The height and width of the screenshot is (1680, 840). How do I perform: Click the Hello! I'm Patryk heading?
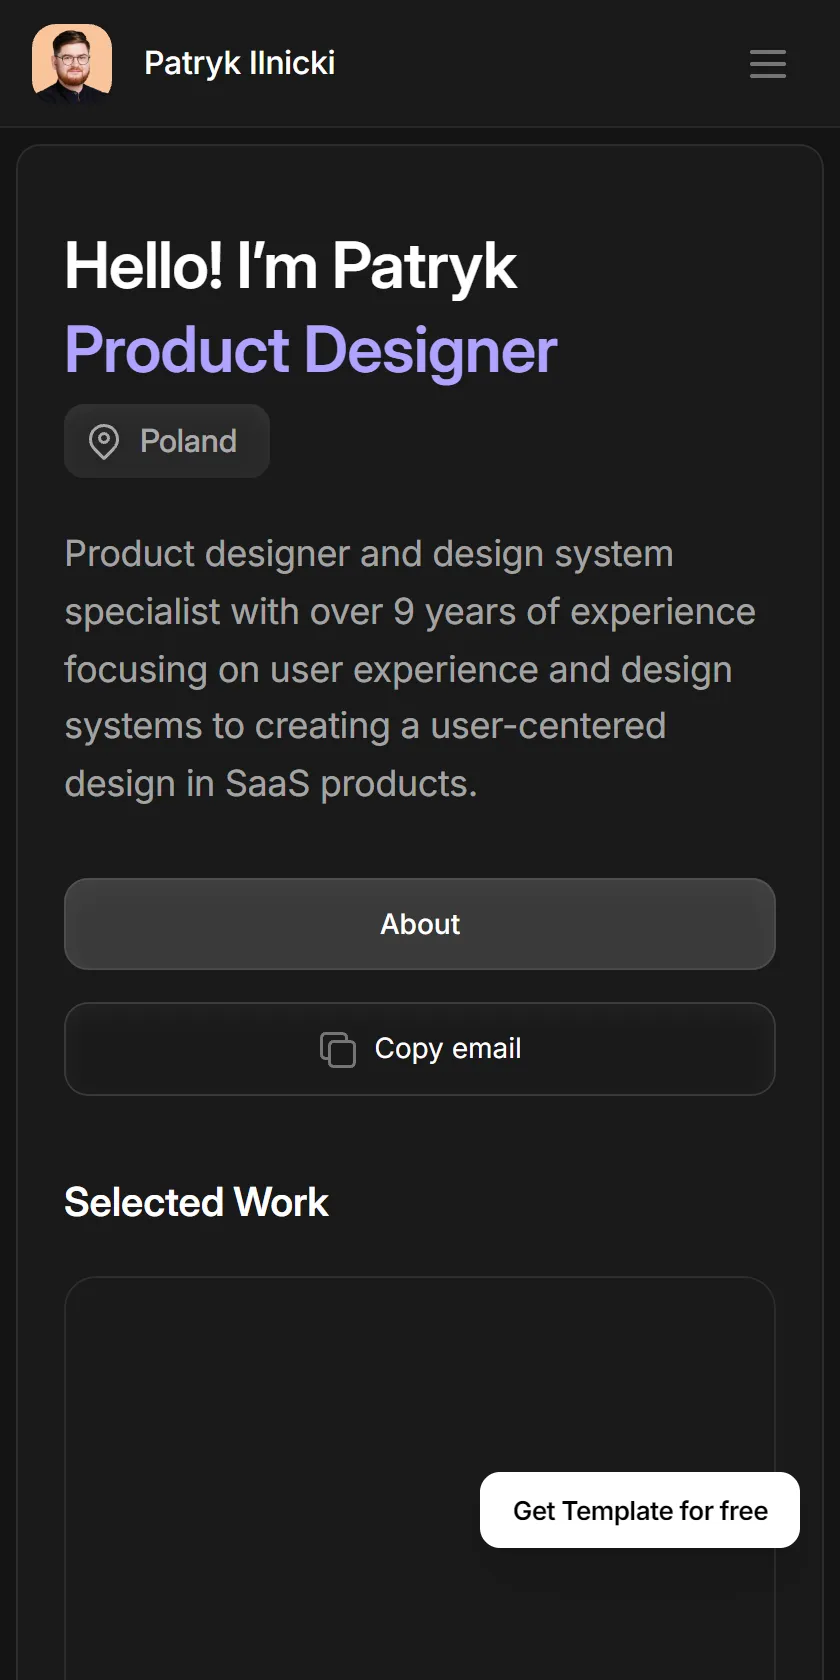pyautogui.click(x=290, y=266)
